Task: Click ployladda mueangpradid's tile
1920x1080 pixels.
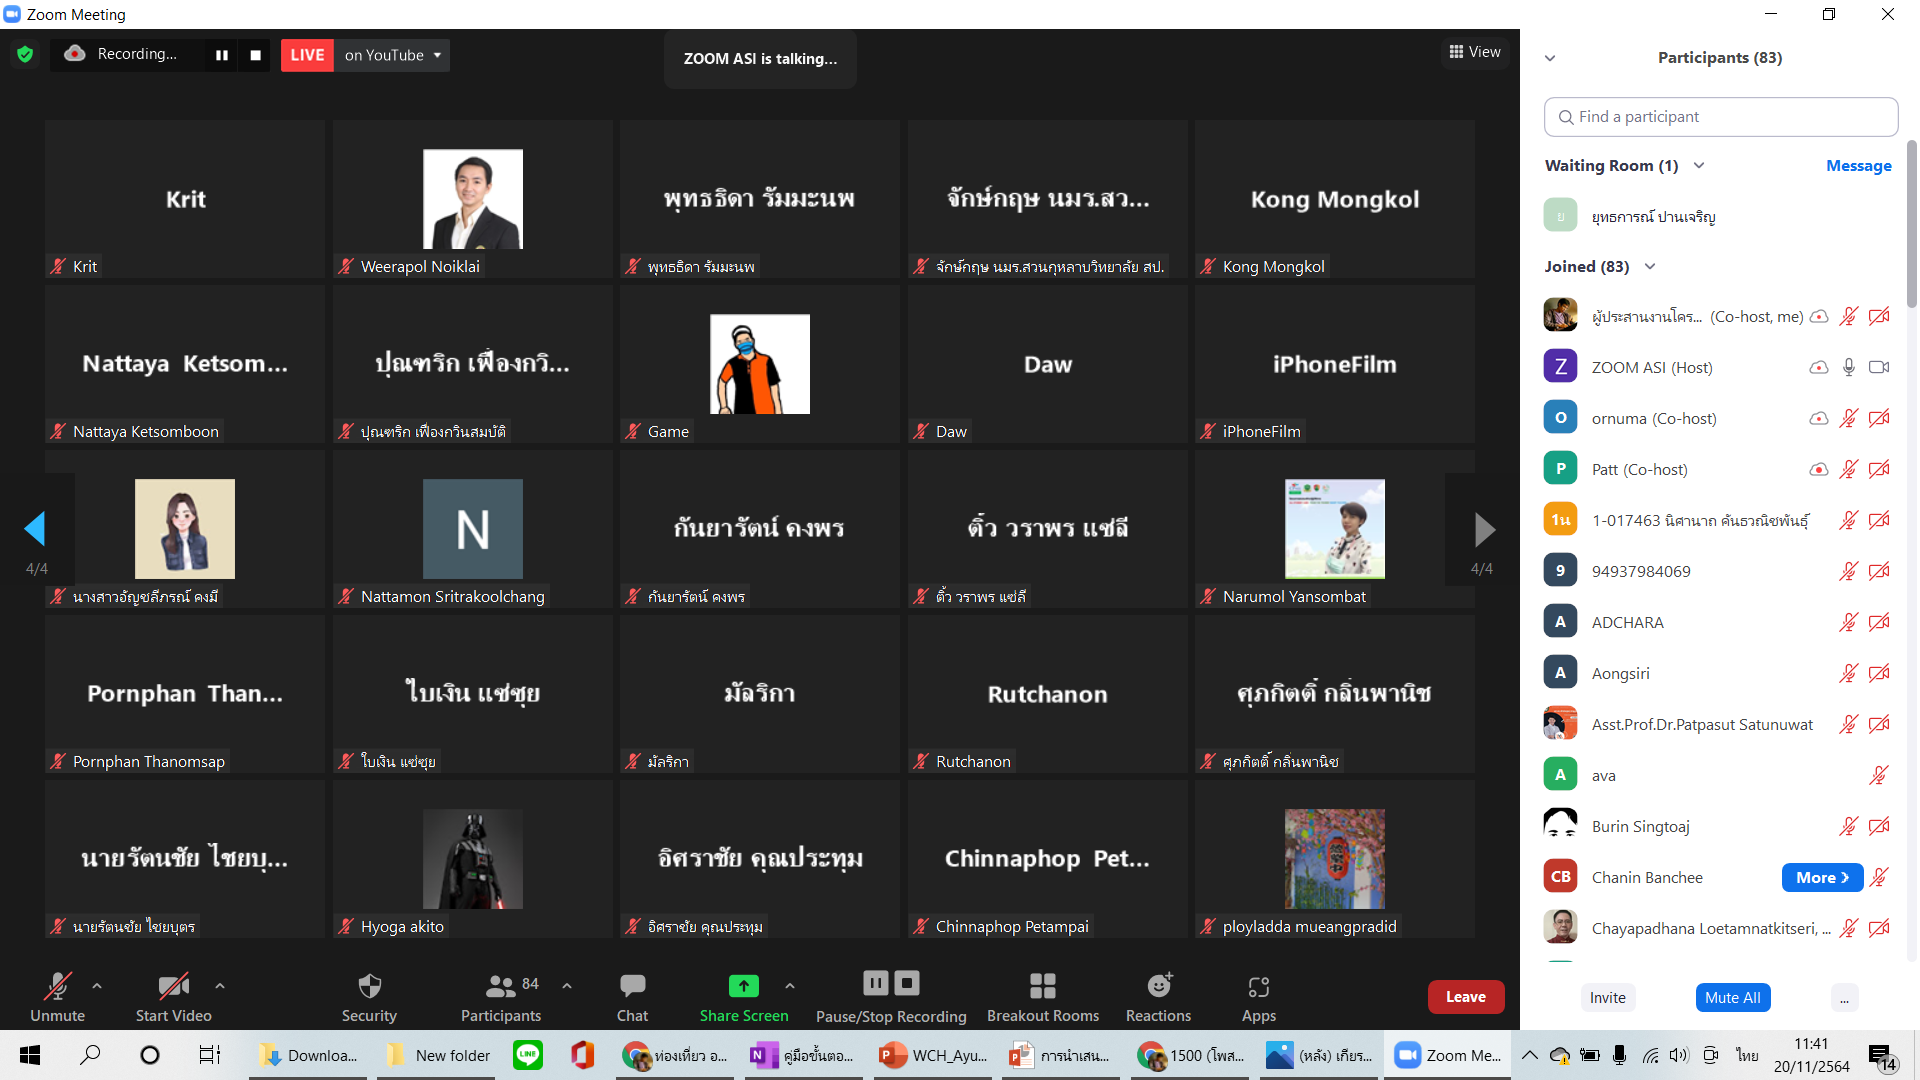Action: click(1335, 859)
